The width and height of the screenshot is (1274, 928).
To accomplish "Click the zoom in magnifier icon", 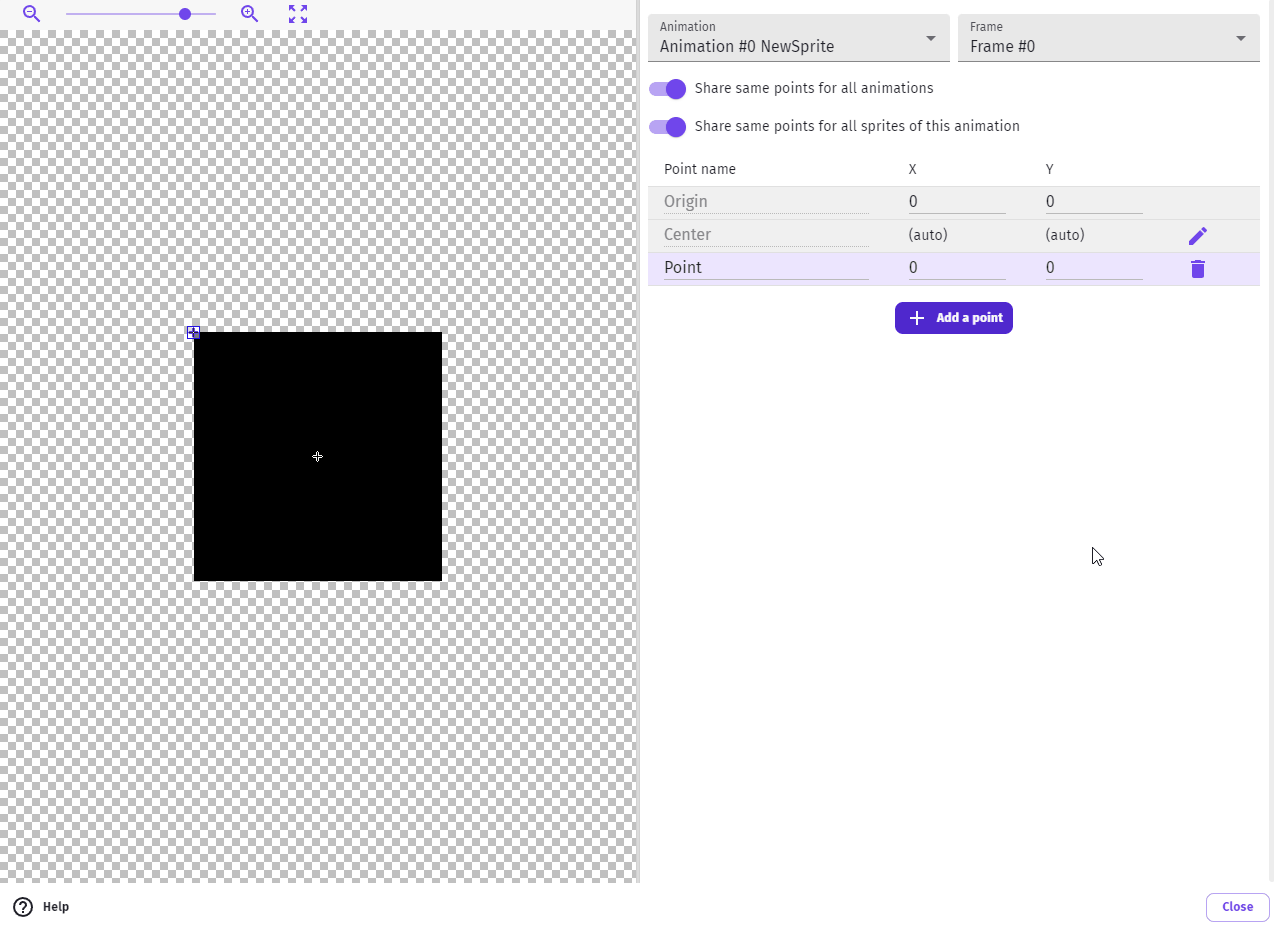I will (250, 14).
